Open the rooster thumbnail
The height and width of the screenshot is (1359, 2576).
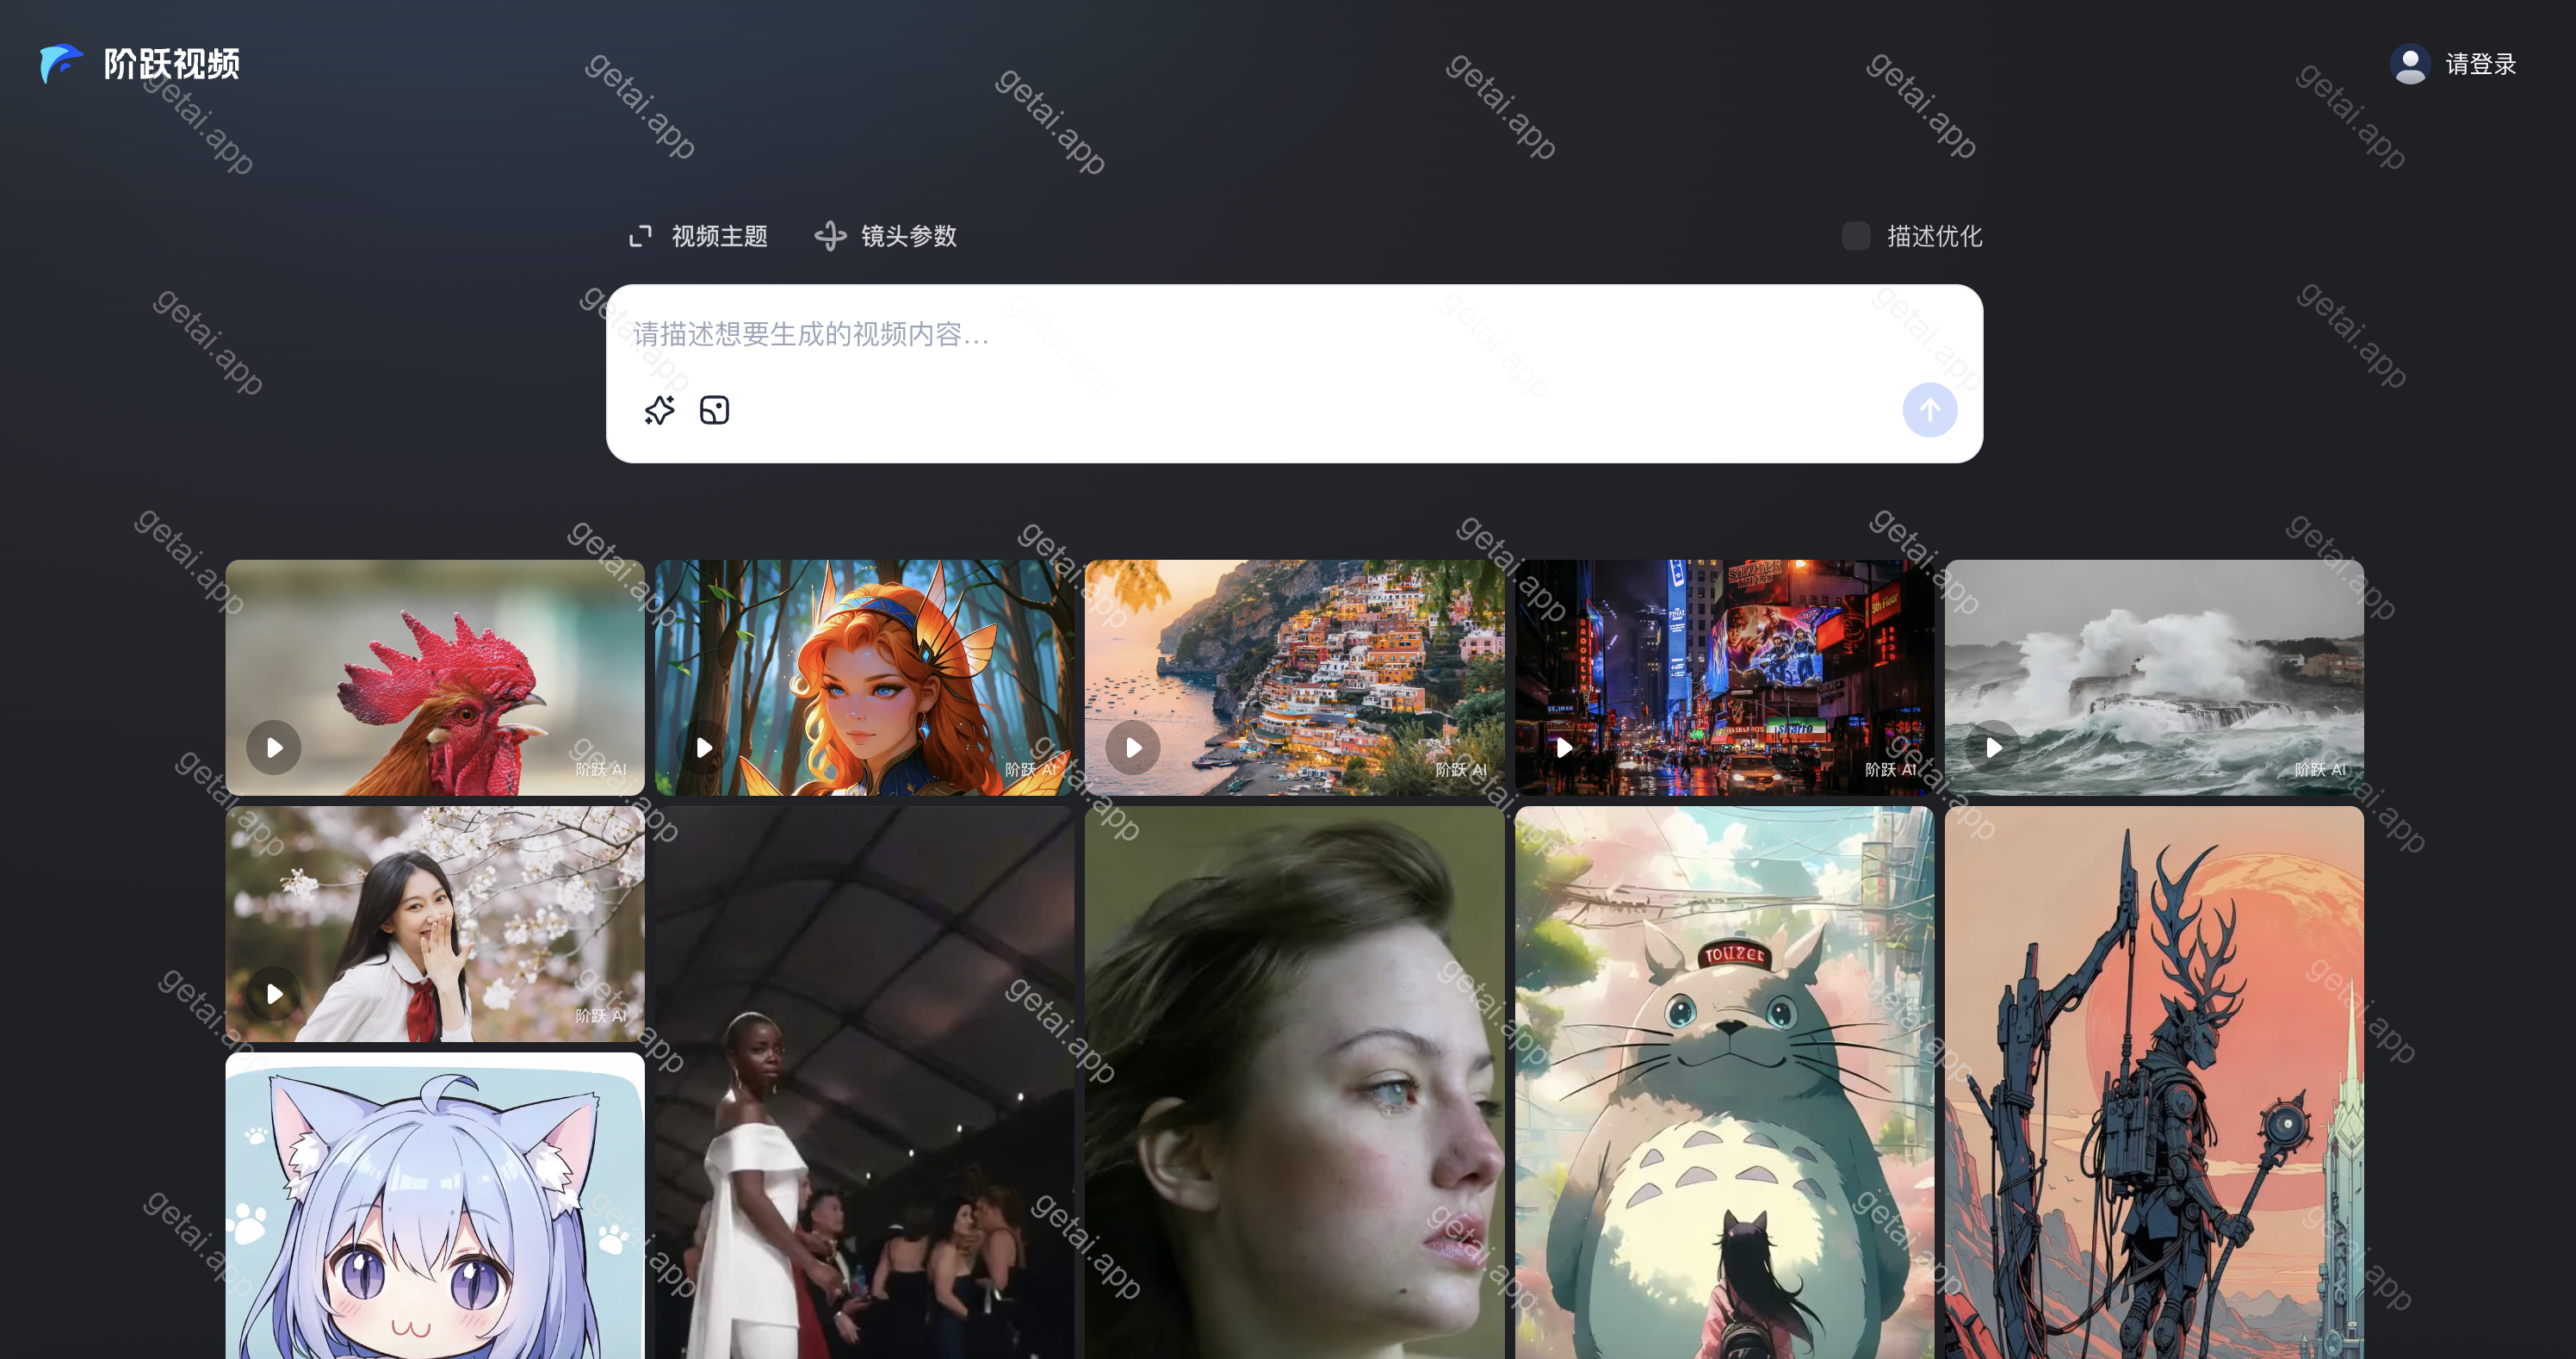pyautogui.click(x=435, y=677)
